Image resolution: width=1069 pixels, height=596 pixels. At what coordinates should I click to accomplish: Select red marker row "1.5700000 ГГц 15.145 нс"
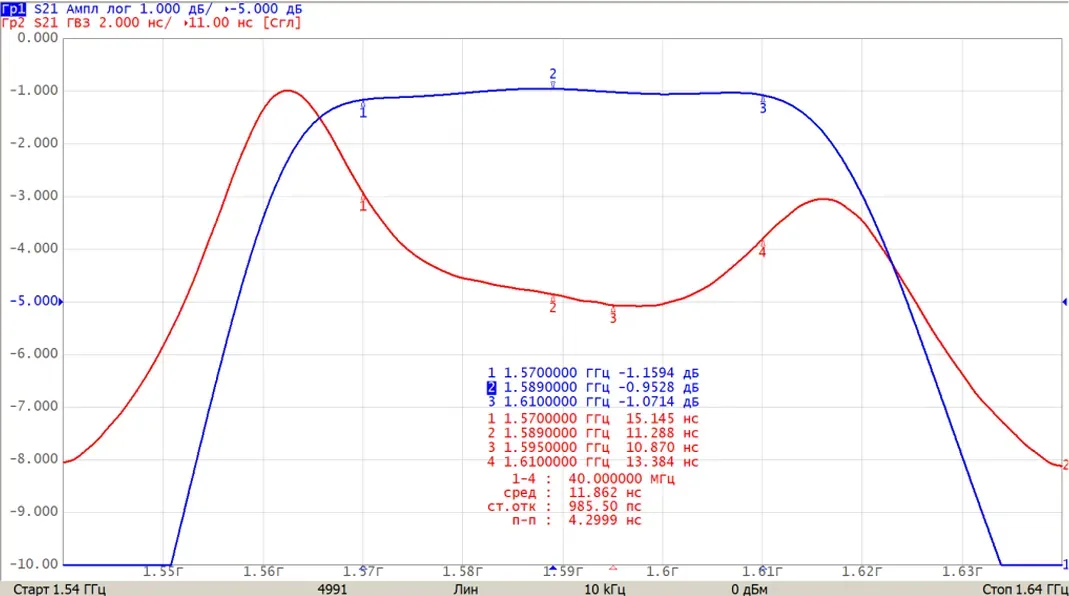(593, 419)
